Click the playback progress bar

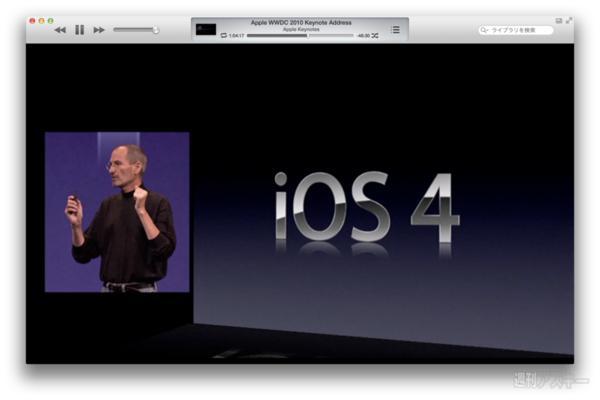(x=300, y=36)
